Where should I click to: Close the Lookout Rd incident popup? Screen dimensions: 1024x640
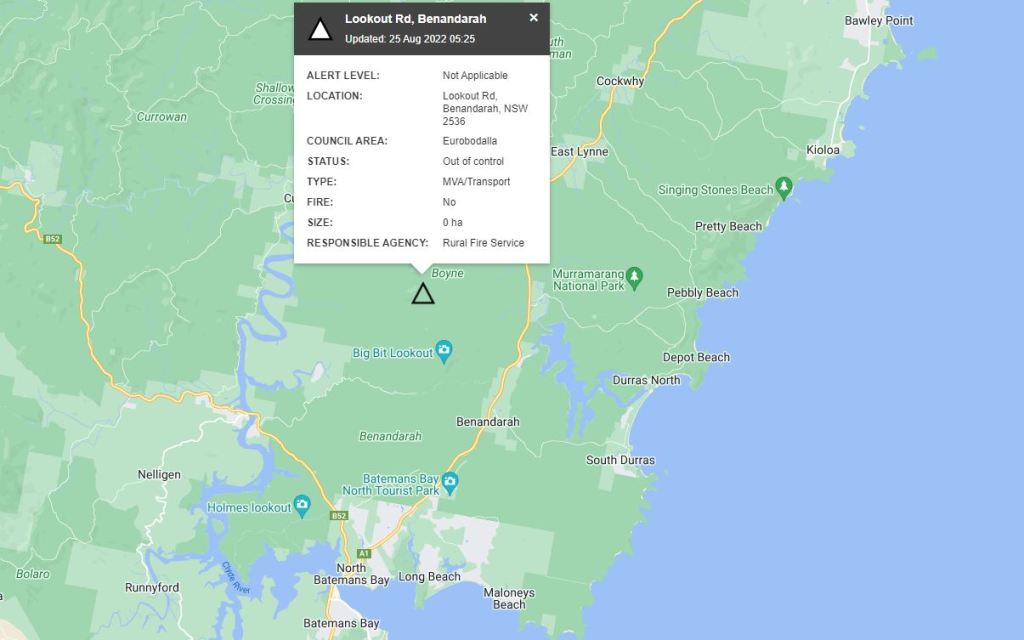(x=534, y=18)
